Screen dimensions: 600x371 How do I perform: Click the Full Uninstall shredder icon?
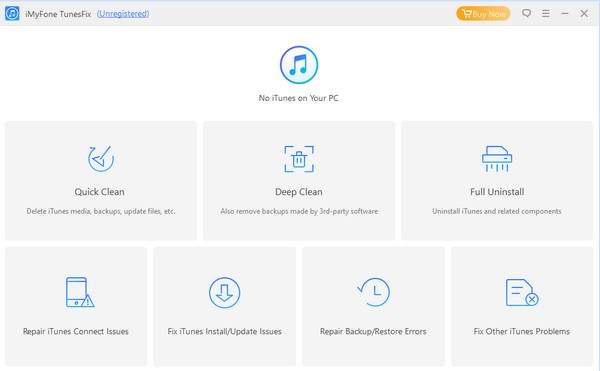pos(497,158)
